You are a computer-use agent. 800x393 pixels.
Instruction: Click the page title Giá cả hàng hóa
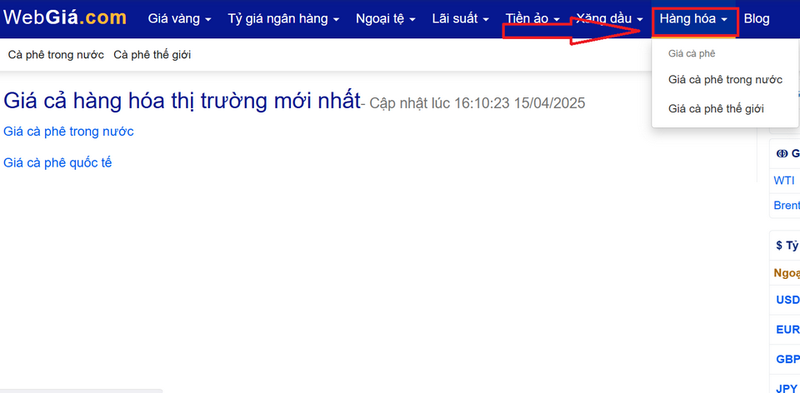pos(182,101)
